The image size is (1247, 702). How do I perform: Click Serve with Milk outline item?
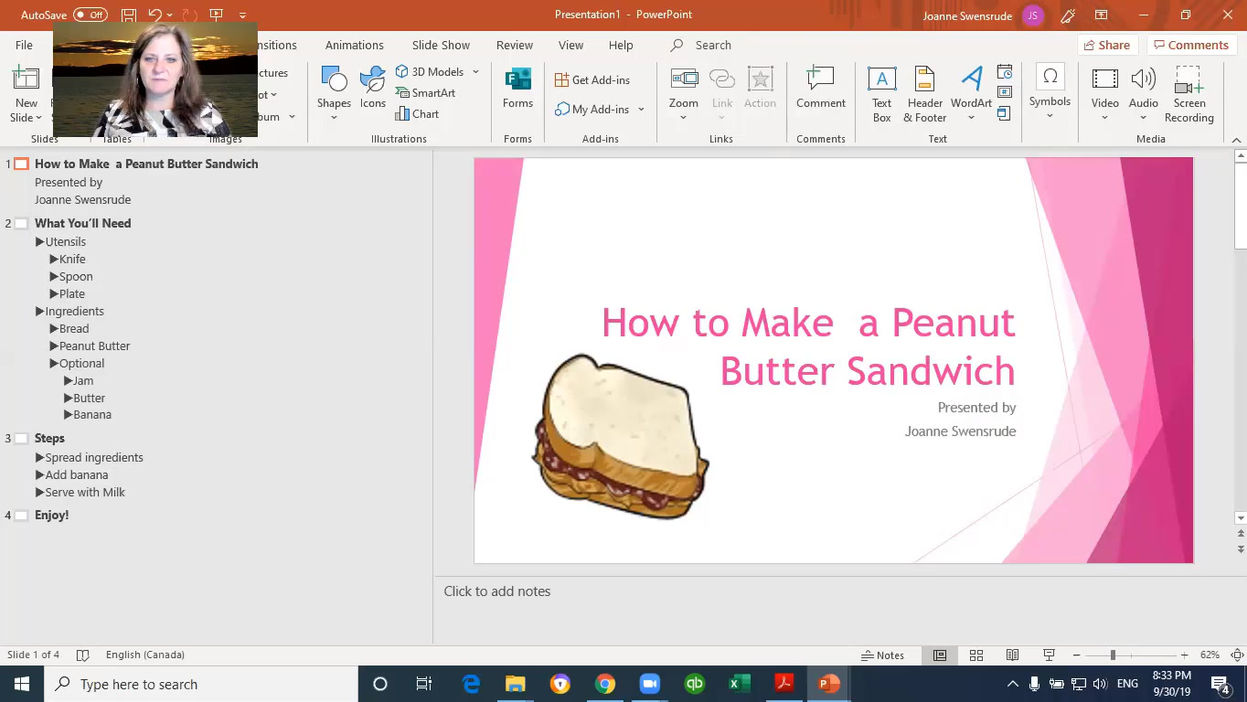click(85, 492)
